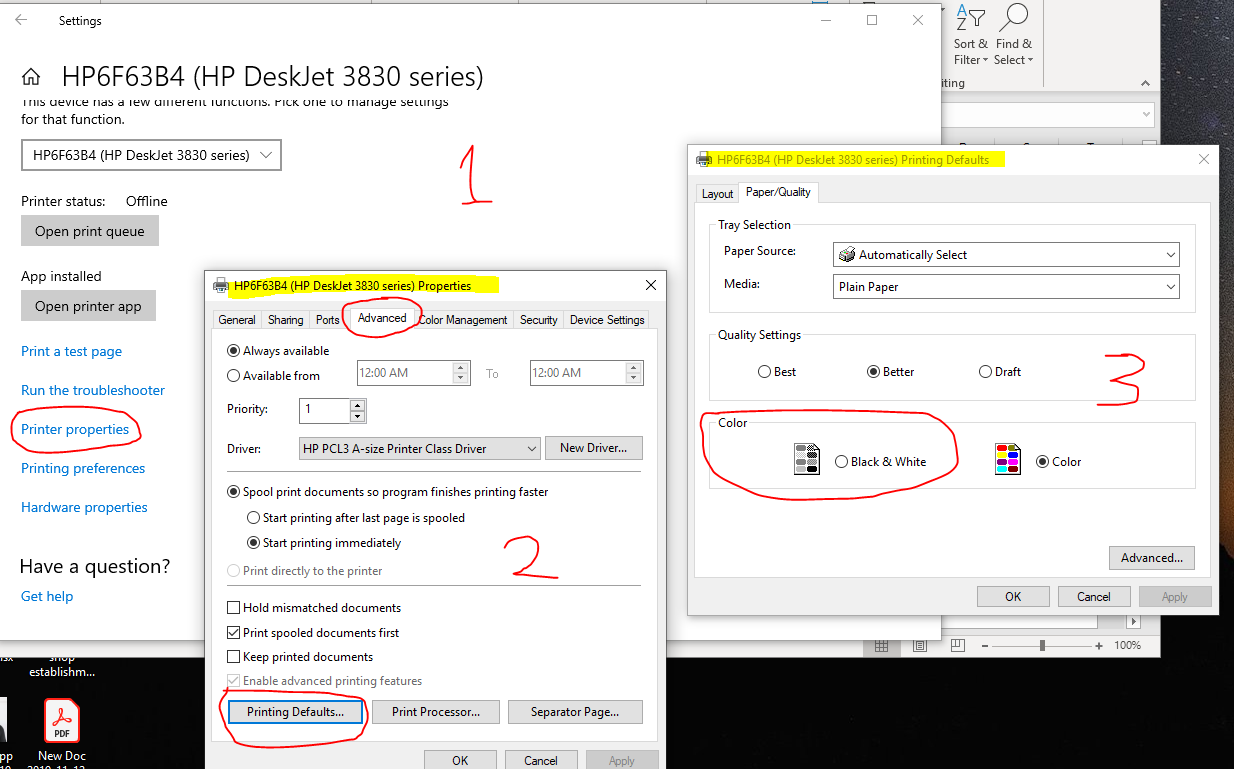Viewport: 1234px width, 769px height.
Task: Click Print a test page link
Action: pyautogui.click(x=71, y=351)
